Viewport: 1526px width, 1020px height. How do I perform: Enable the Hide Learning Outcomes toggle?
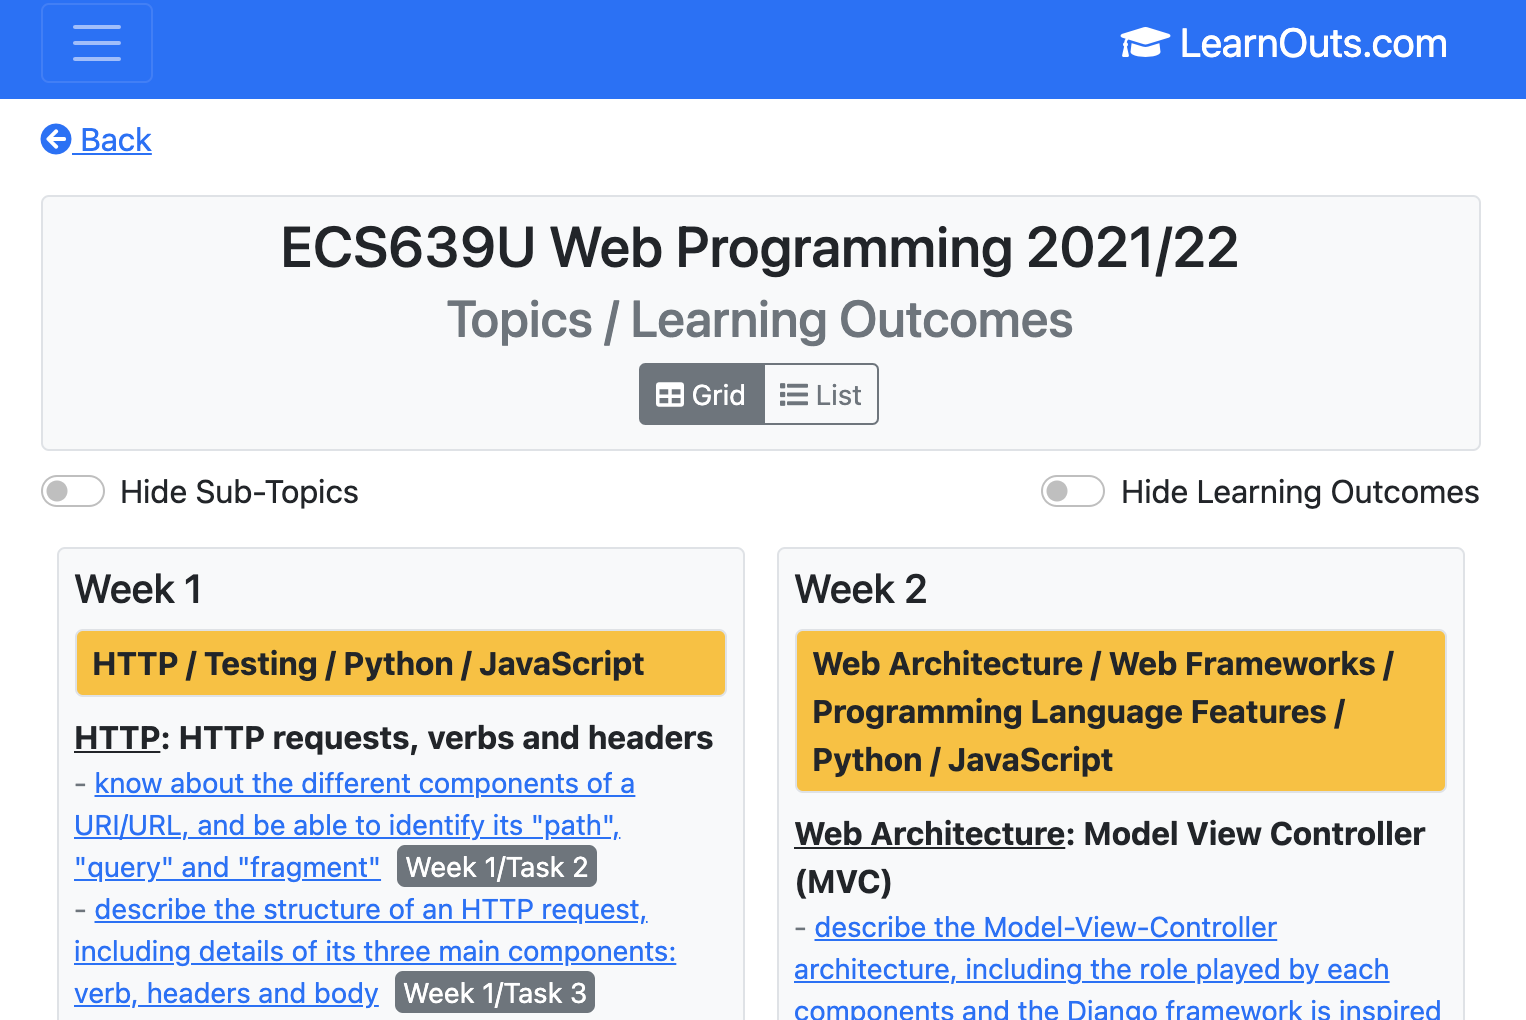1072,491
